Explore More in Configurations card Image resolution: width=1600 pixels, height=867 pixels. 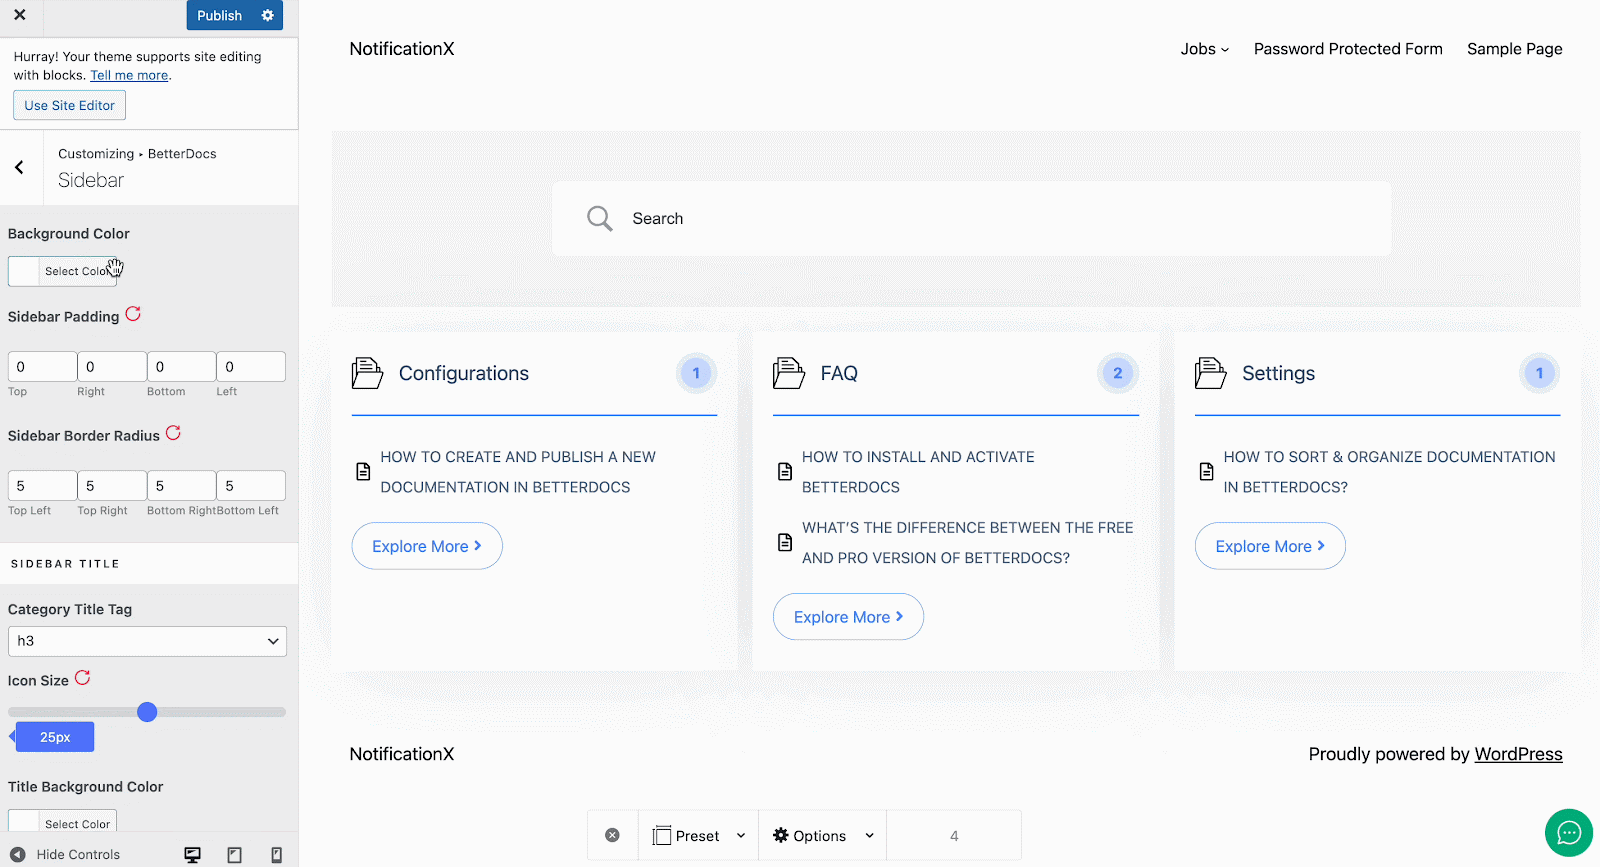coord(427,546)
